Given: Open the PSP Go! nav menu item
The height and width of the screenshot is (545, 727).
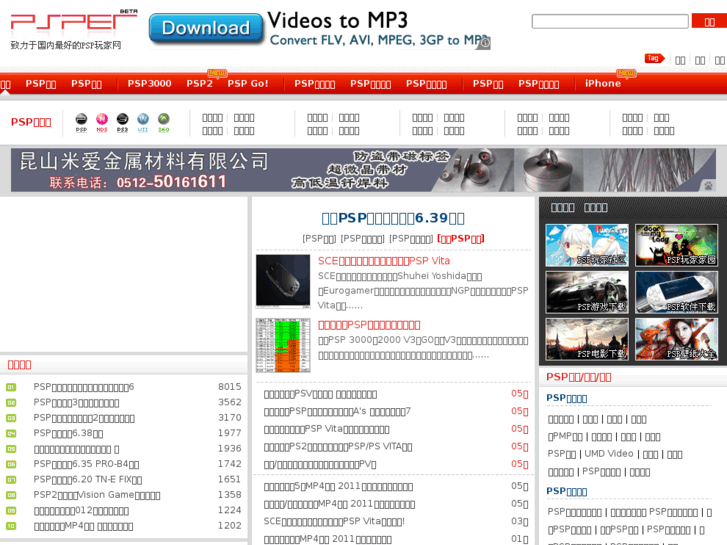Looking at the screenshot, I should [x=248, y=83].
